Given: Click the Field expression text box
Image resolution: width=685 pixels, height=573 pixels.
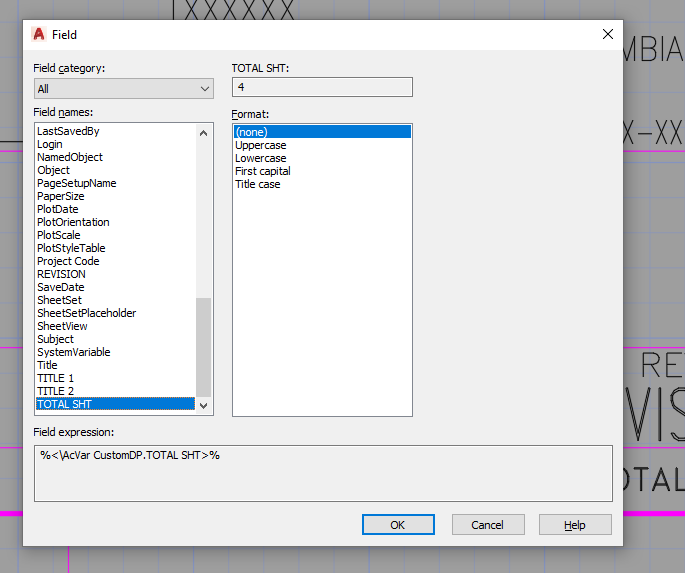Looking at the screenshot, I should pyautogui.click(x=323, y=473).
